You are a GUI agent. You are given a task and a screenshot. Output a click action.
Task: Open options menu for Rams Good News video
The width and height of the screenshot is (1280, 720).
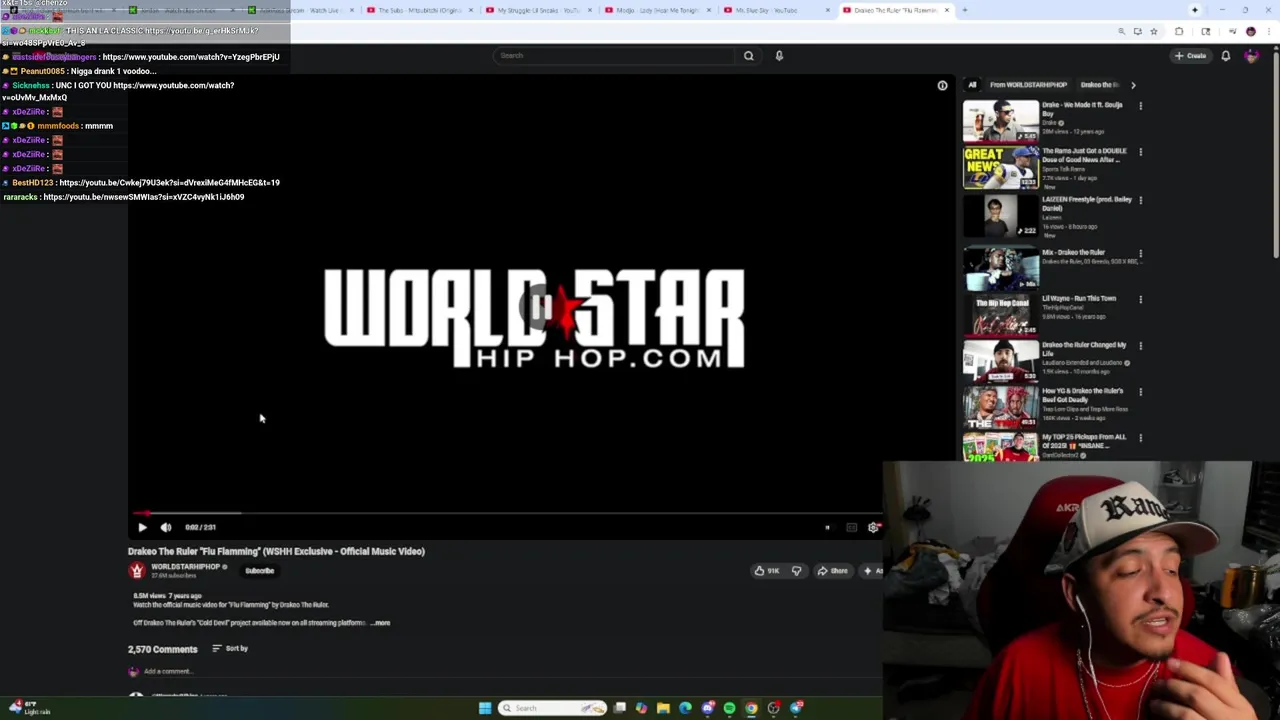tap(1140, 152)
